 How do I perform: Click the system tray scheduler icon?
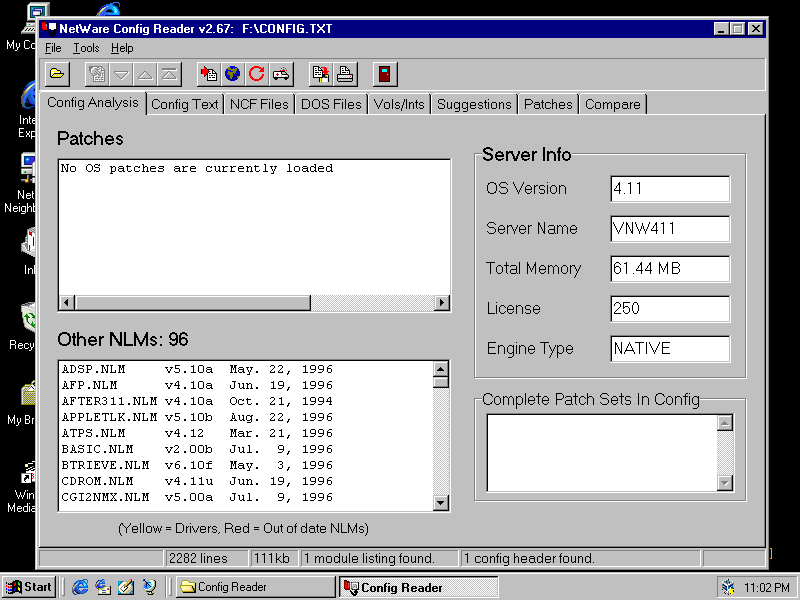pos(729,588)
